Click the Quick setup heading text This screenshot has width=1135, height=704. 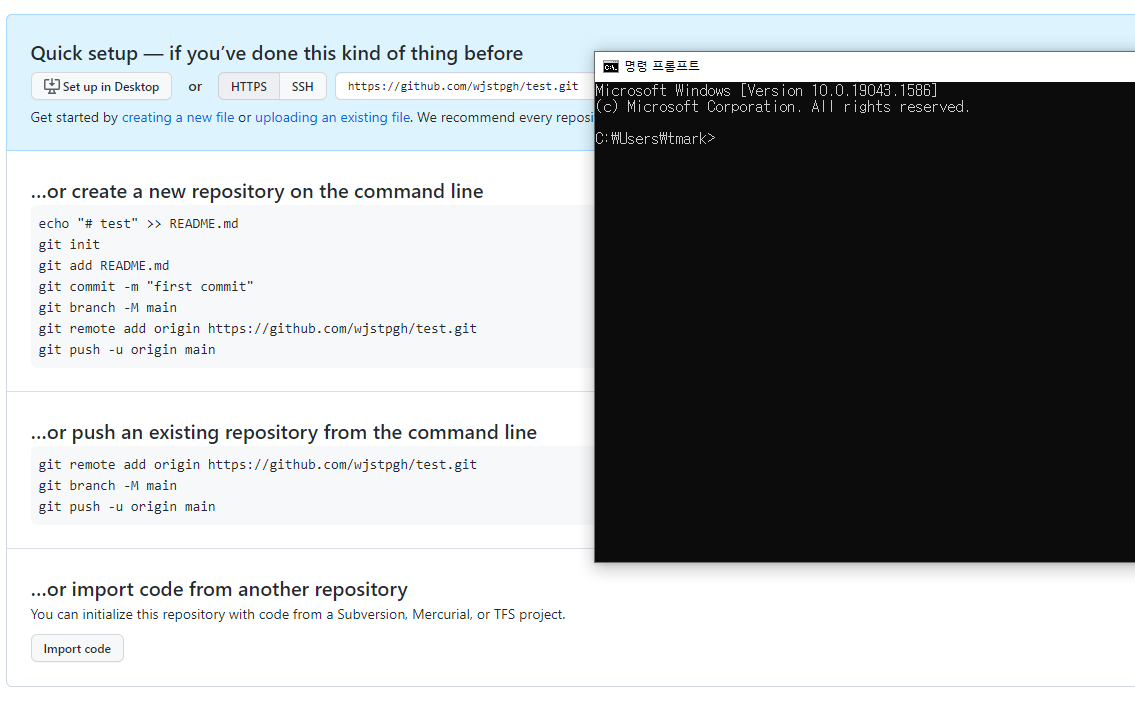277,53
